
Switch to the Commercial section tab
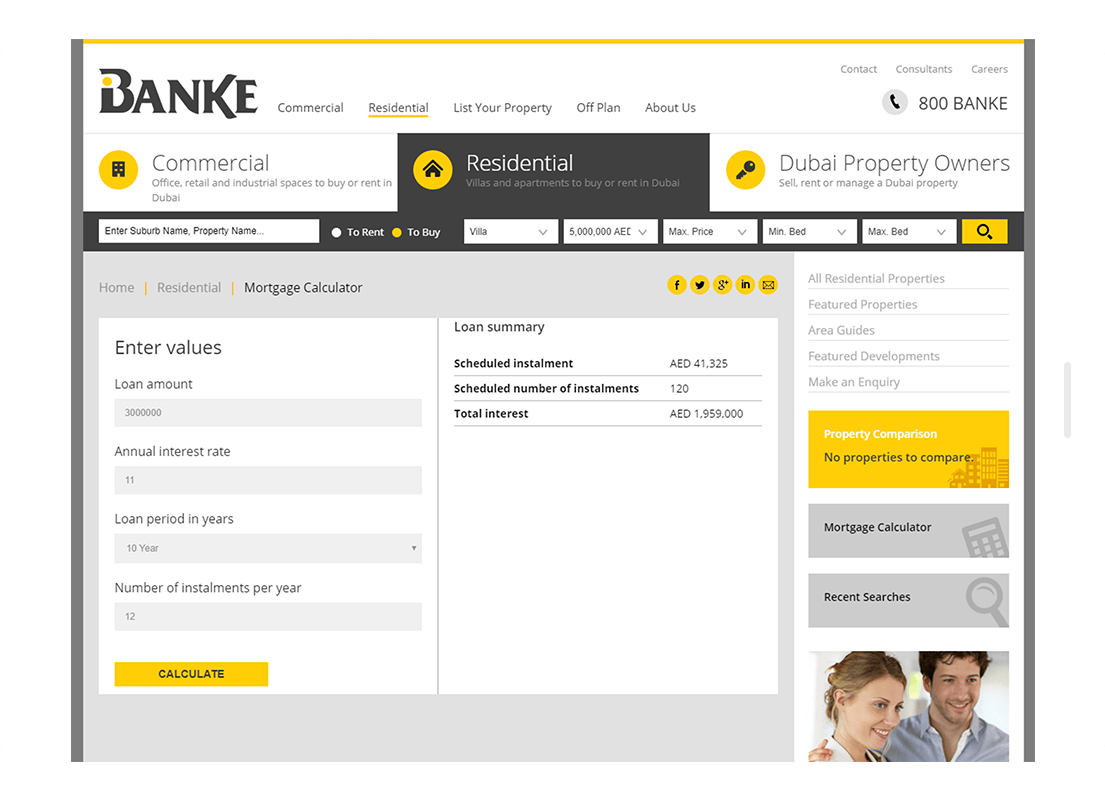pyautogui.click(x=240, y=173)
